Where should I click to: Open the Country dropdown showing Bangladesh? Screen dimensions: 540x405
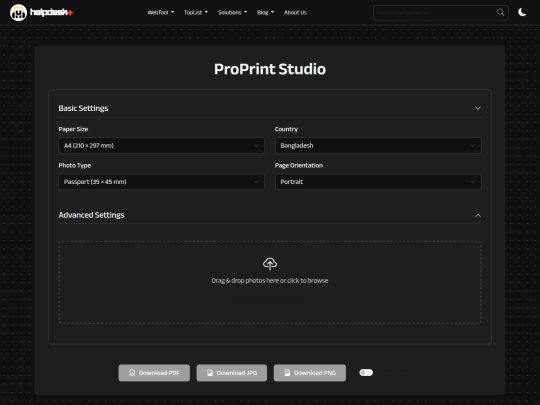point(378,145)
